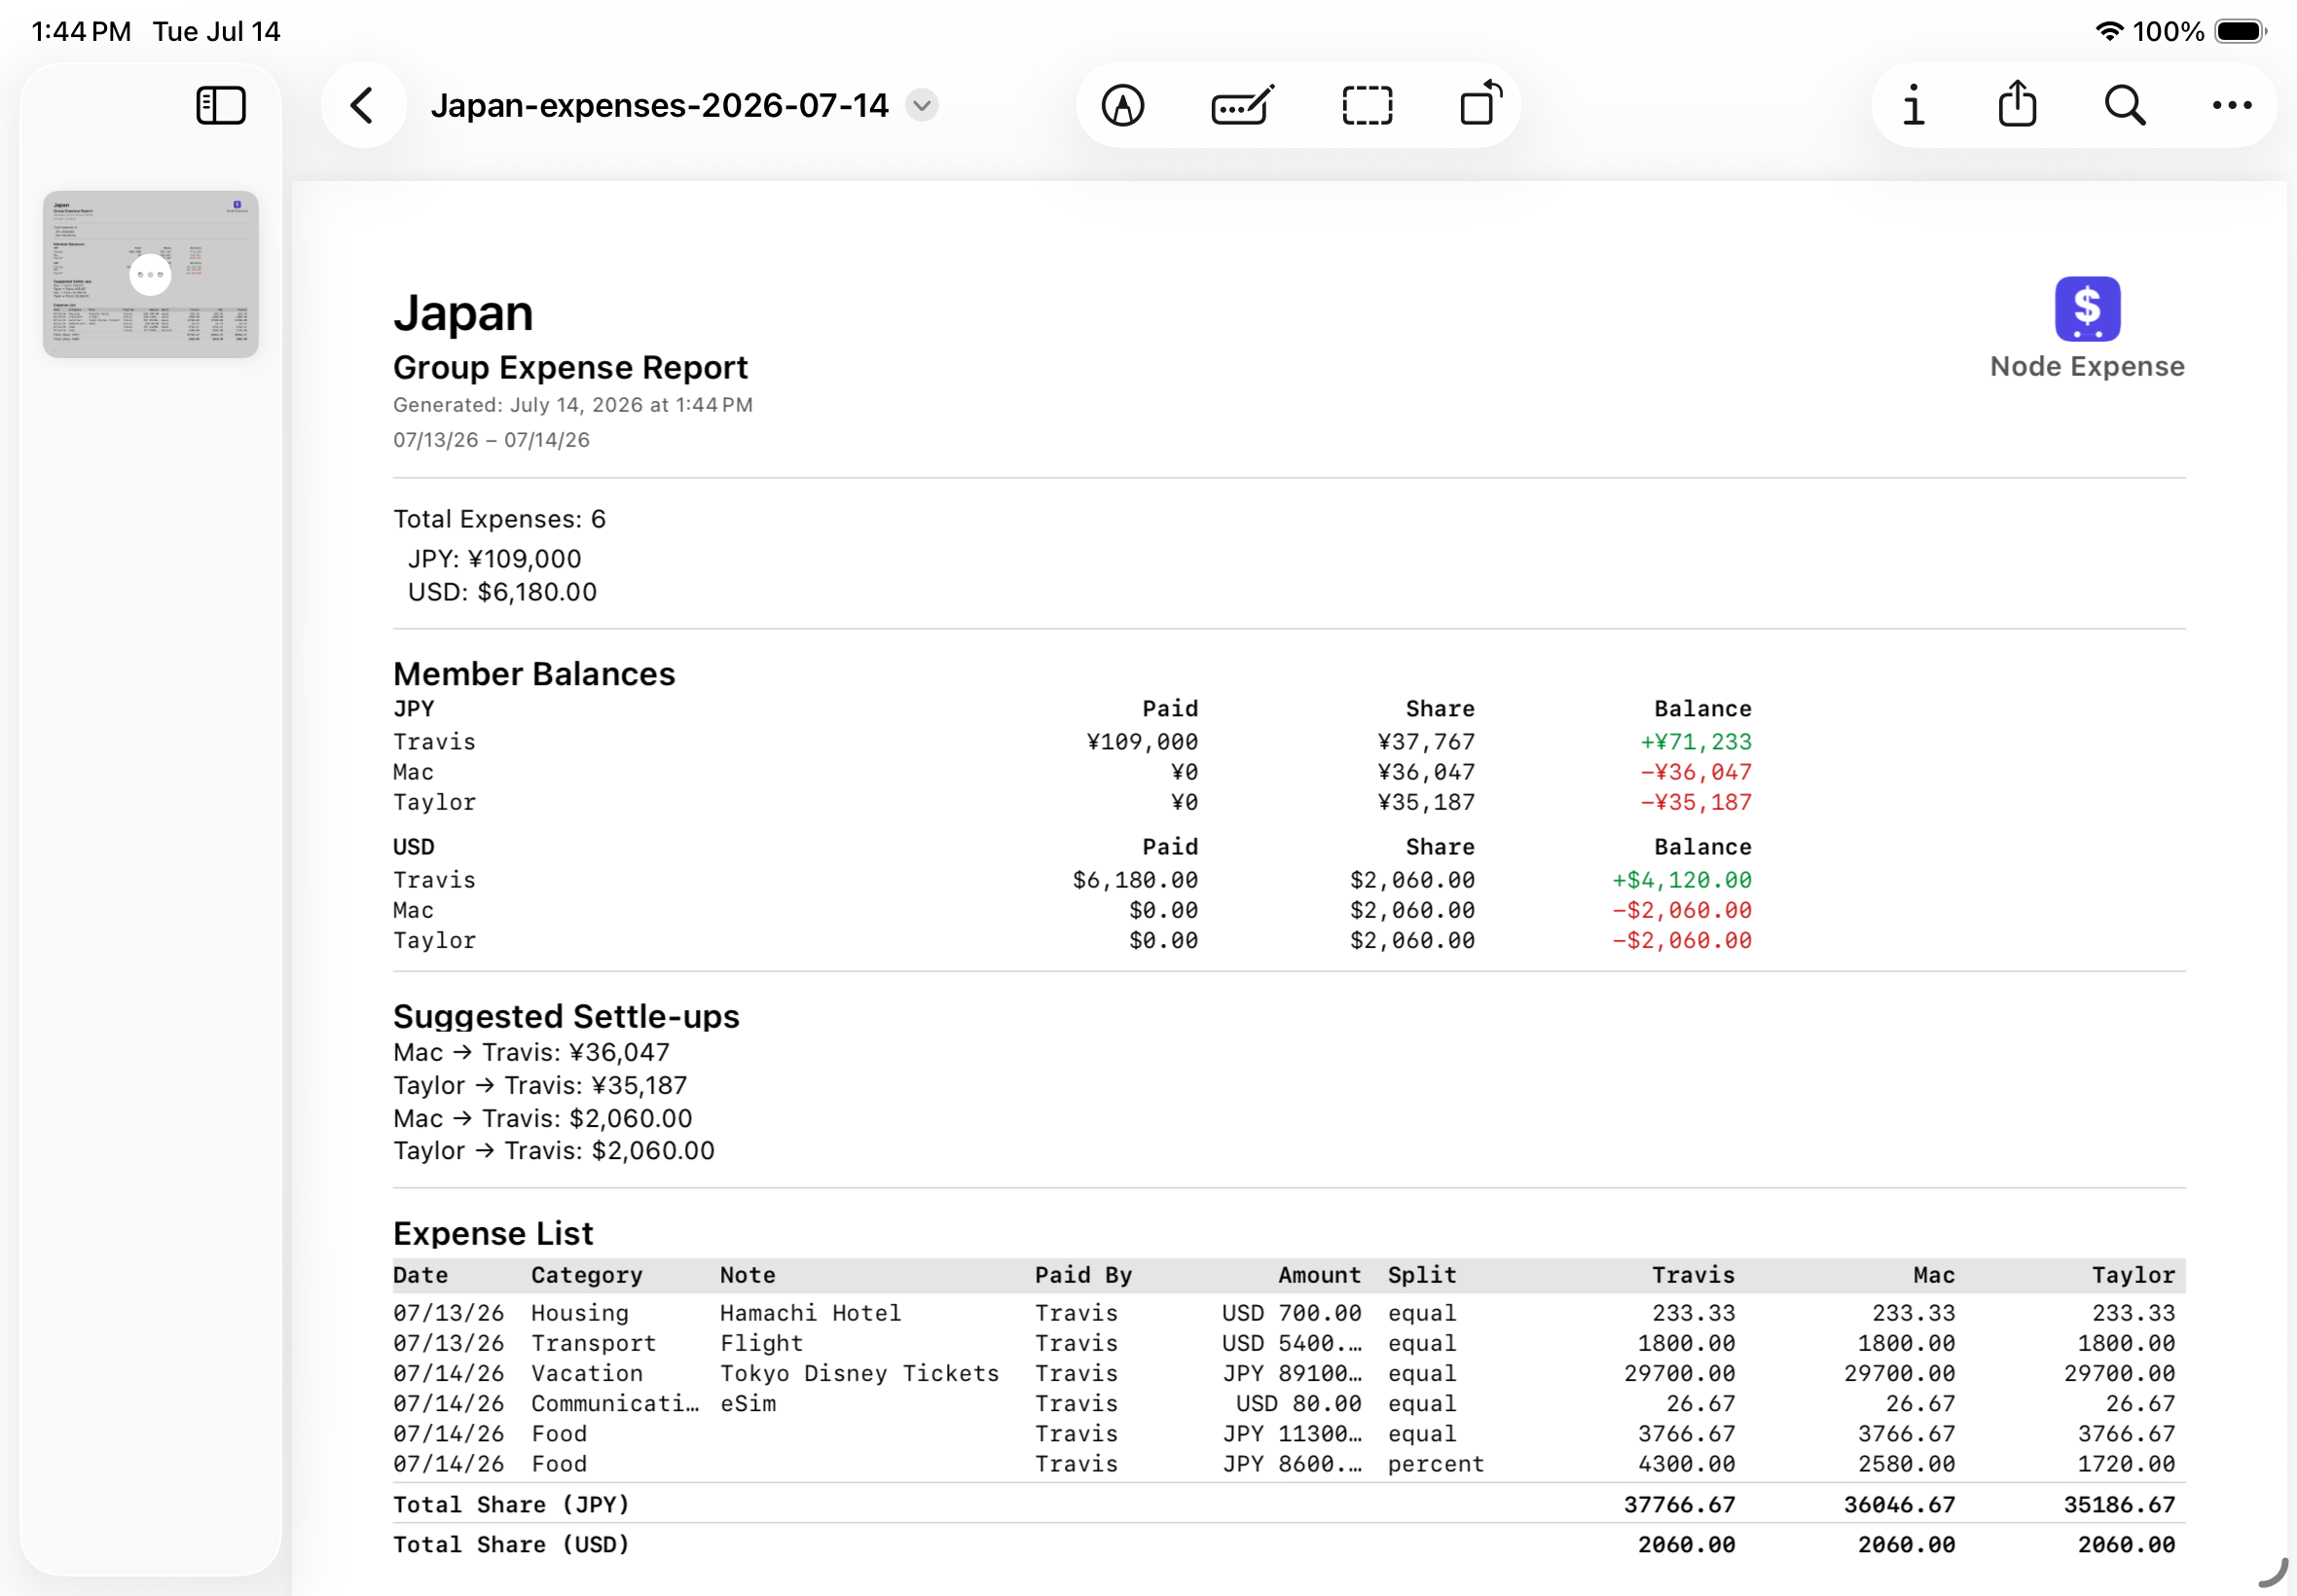Image resolution: width=2297 pixels, height=1596 pixels.
Task: Select 'Taylor → Travis: $2,060.00' line
Action: pos(554,1150)
